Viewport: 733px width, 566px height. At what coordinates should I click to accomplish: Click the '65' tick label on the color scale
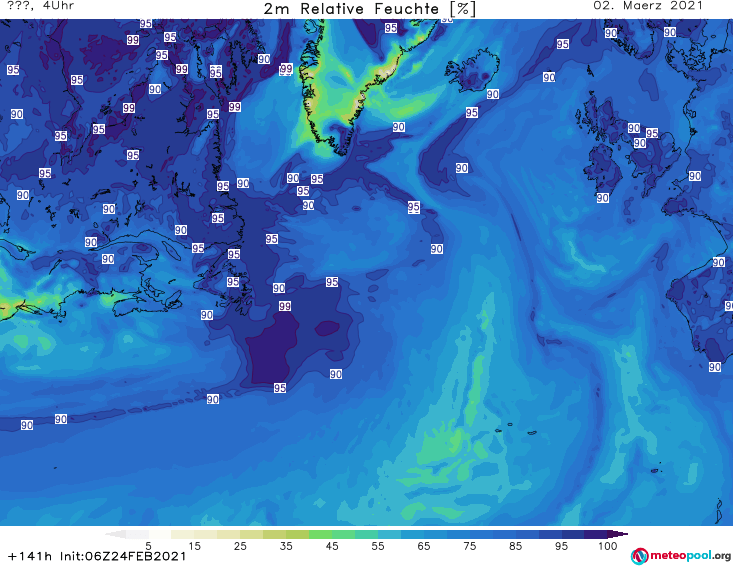(424, 545)
